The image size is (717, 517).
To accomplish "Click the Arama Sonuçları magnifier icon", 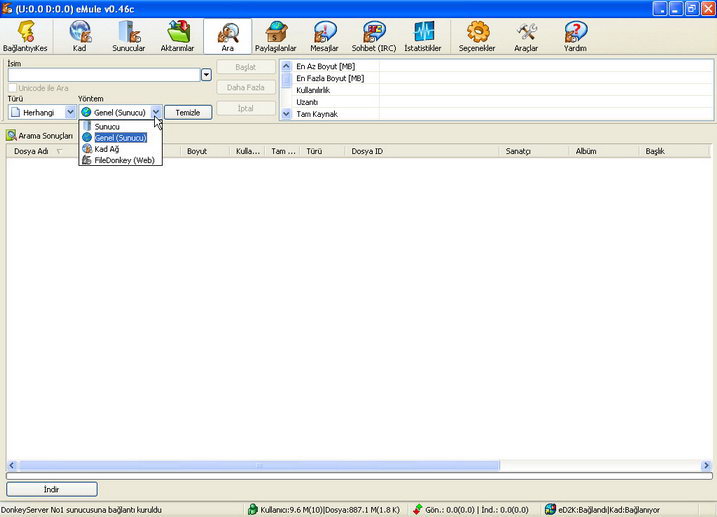I will [11, 135].
